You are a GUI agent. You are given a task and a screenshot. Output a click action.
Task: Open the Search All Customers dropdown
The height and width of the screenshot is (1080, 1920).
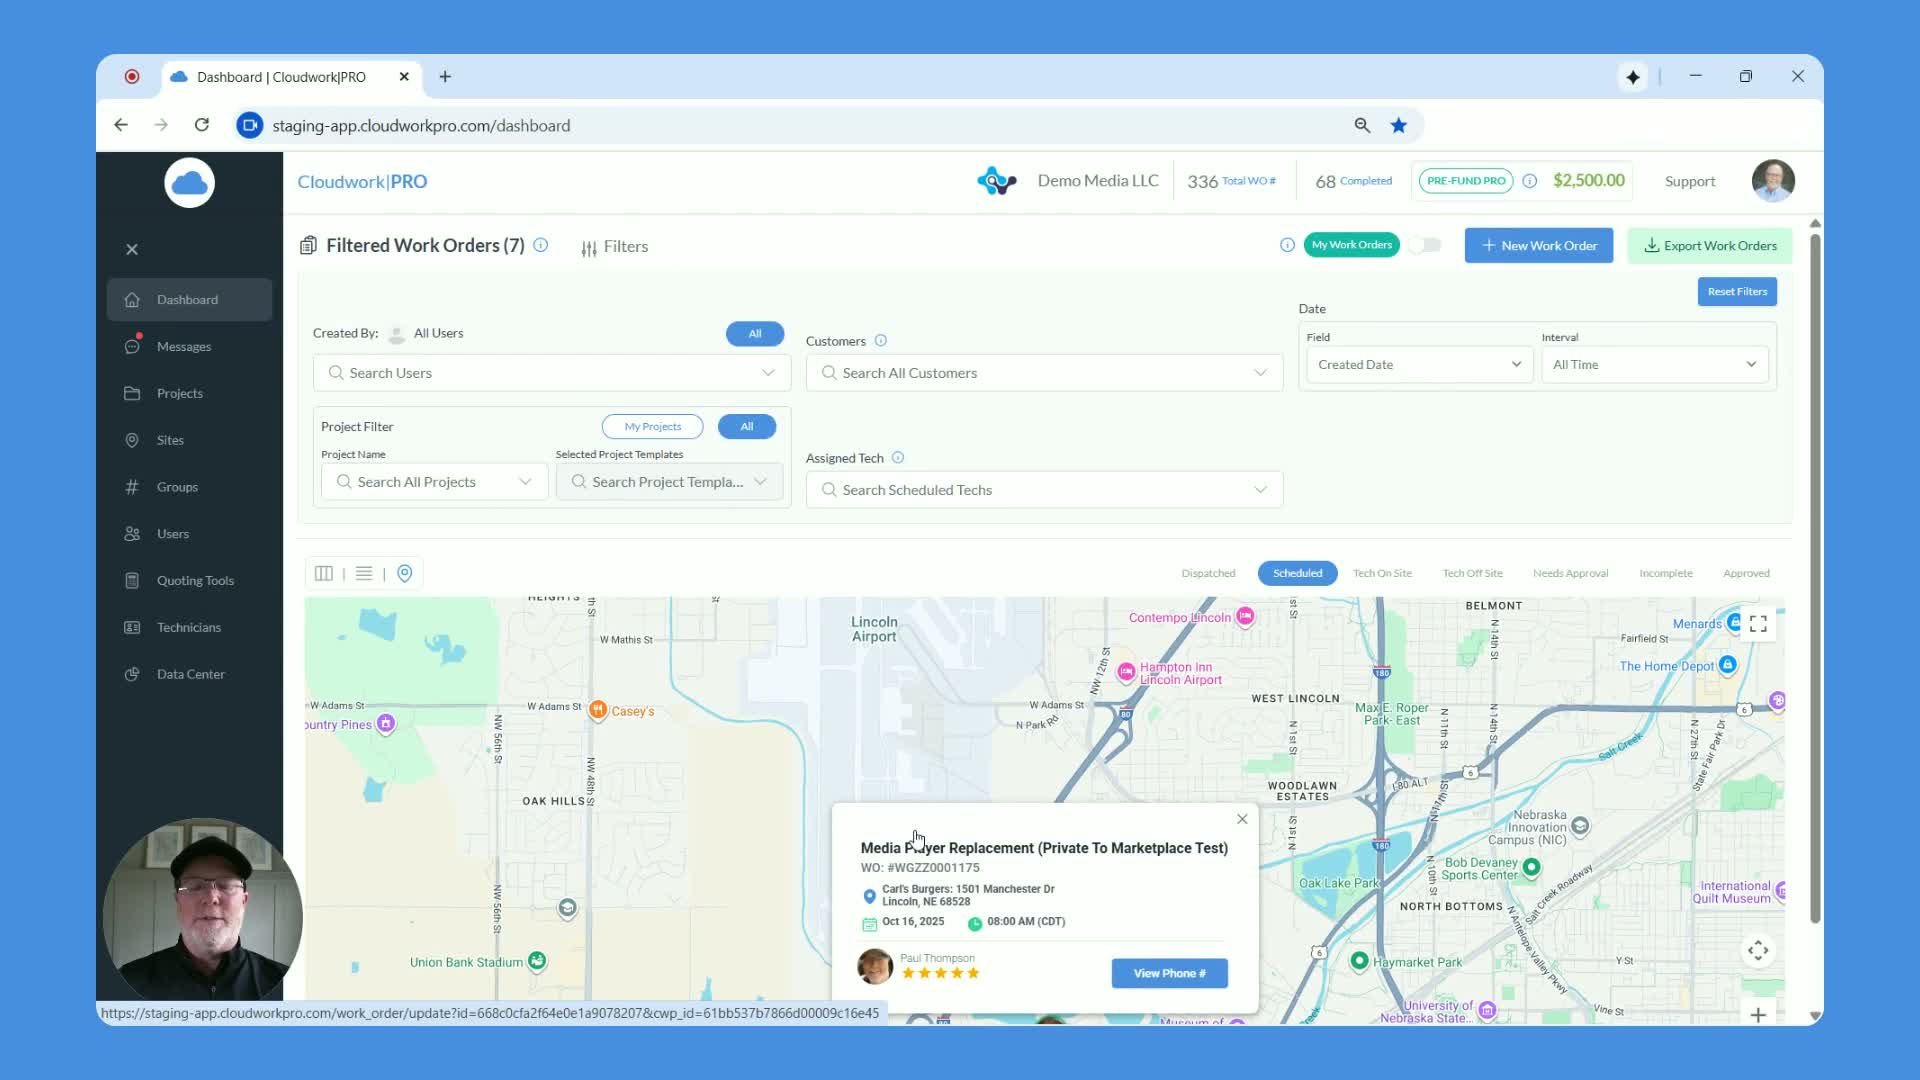[1044, 373]
